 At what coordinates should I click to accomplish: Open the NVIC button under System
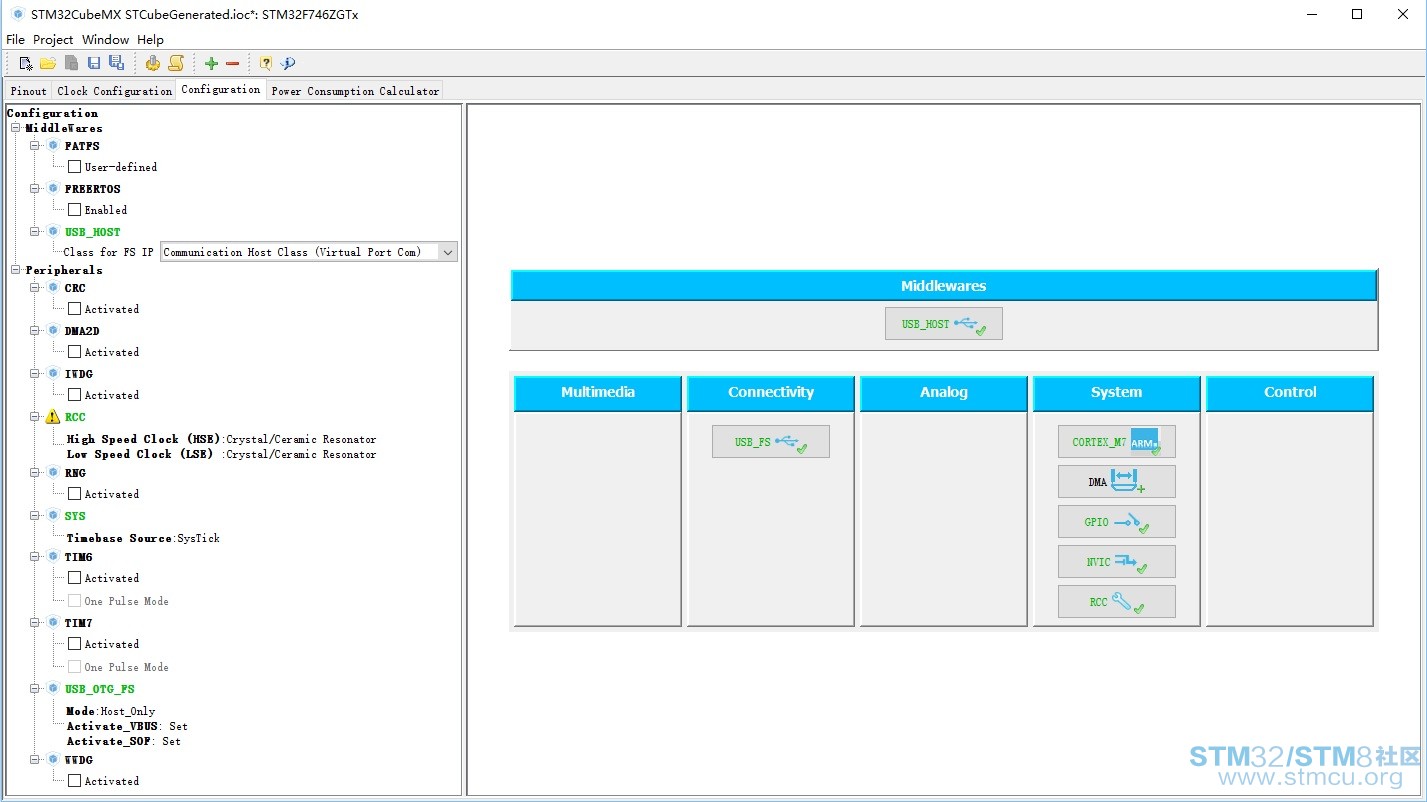[1116, 562]
